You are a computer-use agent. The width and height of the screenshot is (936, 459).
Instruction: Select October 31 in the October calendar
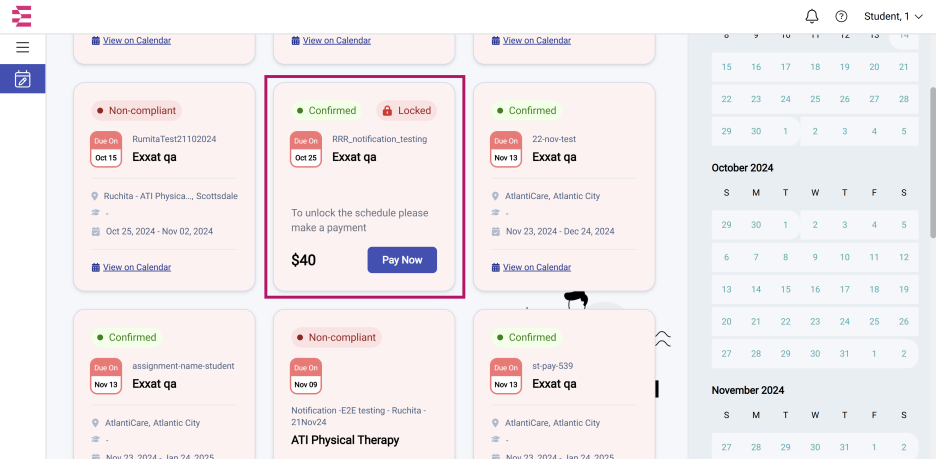tap(844, 353)
